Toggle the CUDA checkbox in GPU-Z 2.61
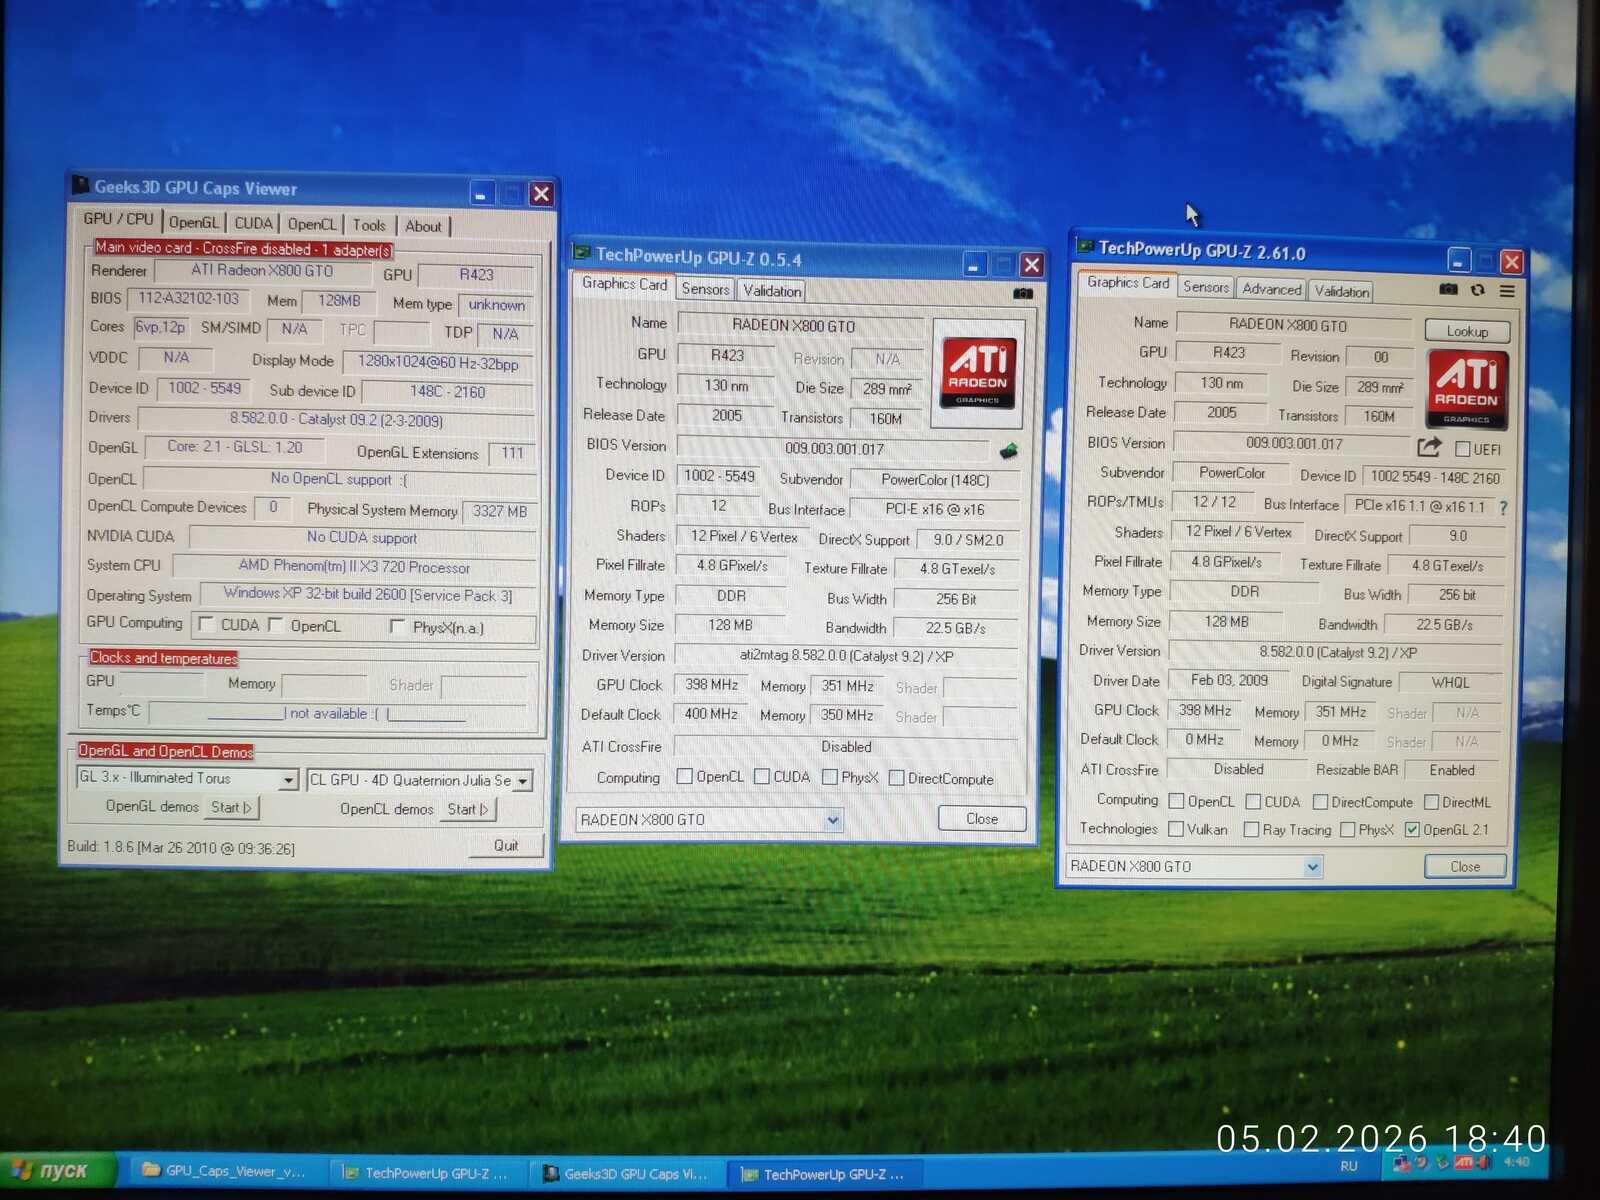Screen dimensions: 1600x1200 (1253, 802)
